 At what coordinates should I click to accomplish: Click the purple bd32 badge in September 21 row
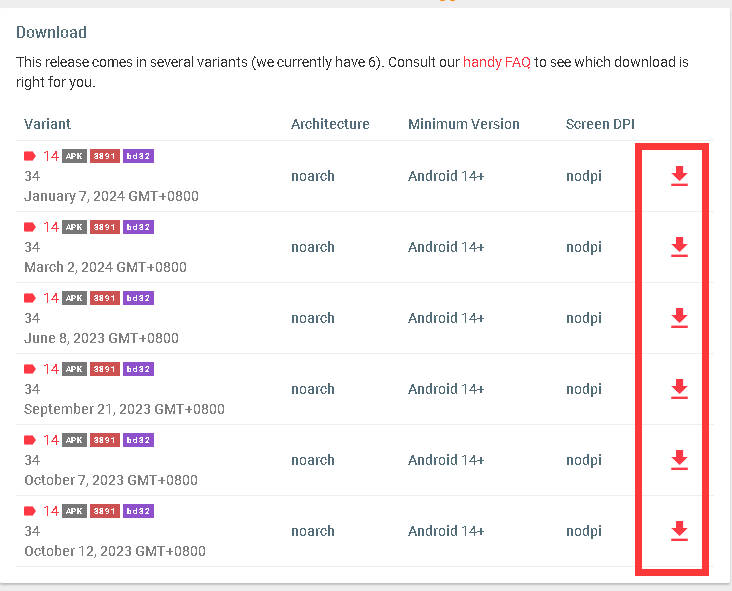(138, 369)
